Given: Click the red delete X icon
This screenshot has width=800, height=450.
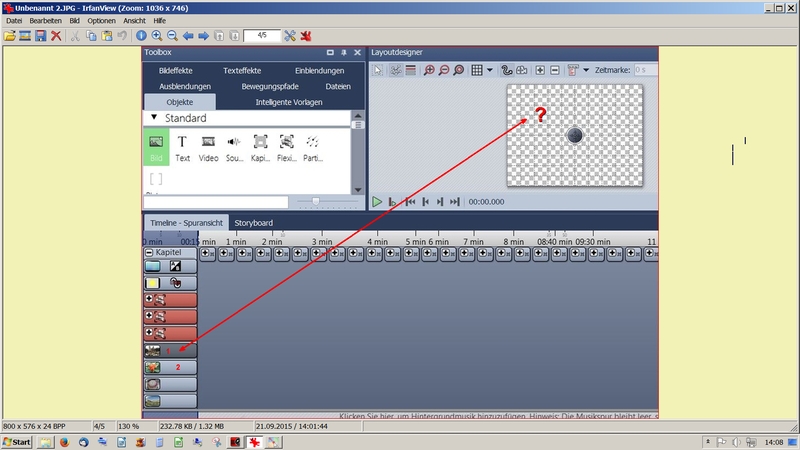Looking at the screenshot, I should (56, 36).
